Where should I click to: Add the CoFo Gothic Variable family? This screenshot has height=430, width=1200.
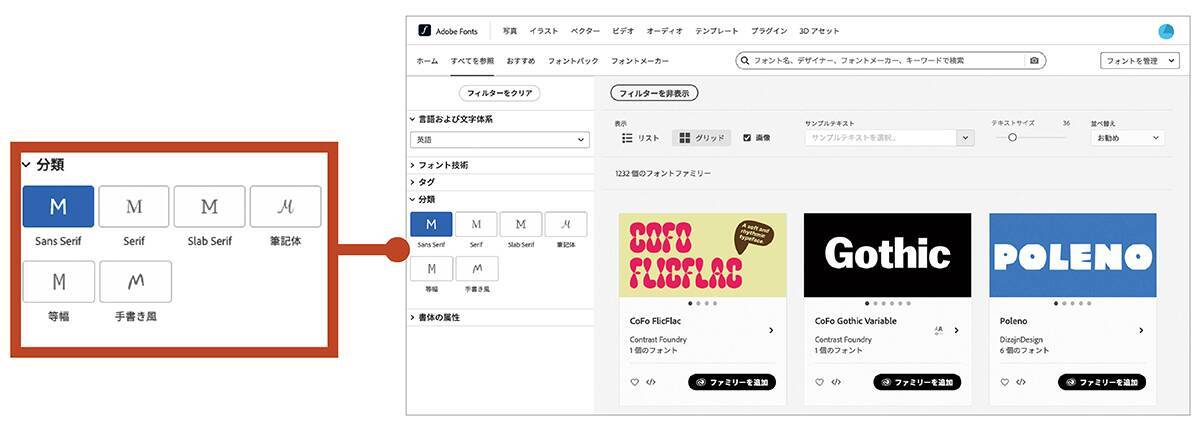(x=916, y=382)
